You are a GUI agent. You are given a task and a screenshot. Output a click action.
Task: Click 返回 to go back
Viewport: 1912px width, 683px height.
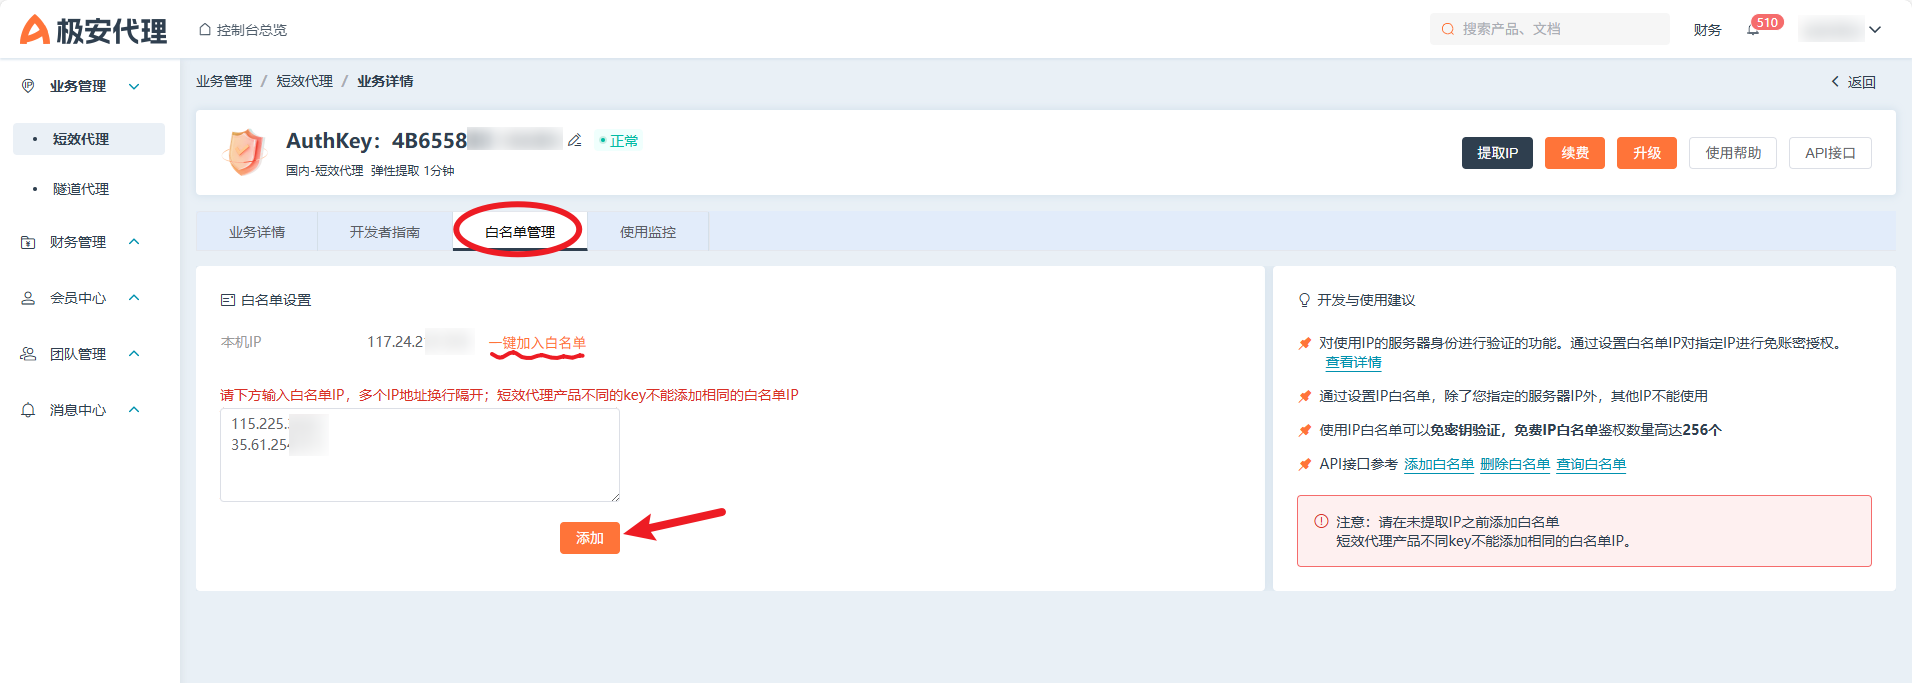point(1853,82)
